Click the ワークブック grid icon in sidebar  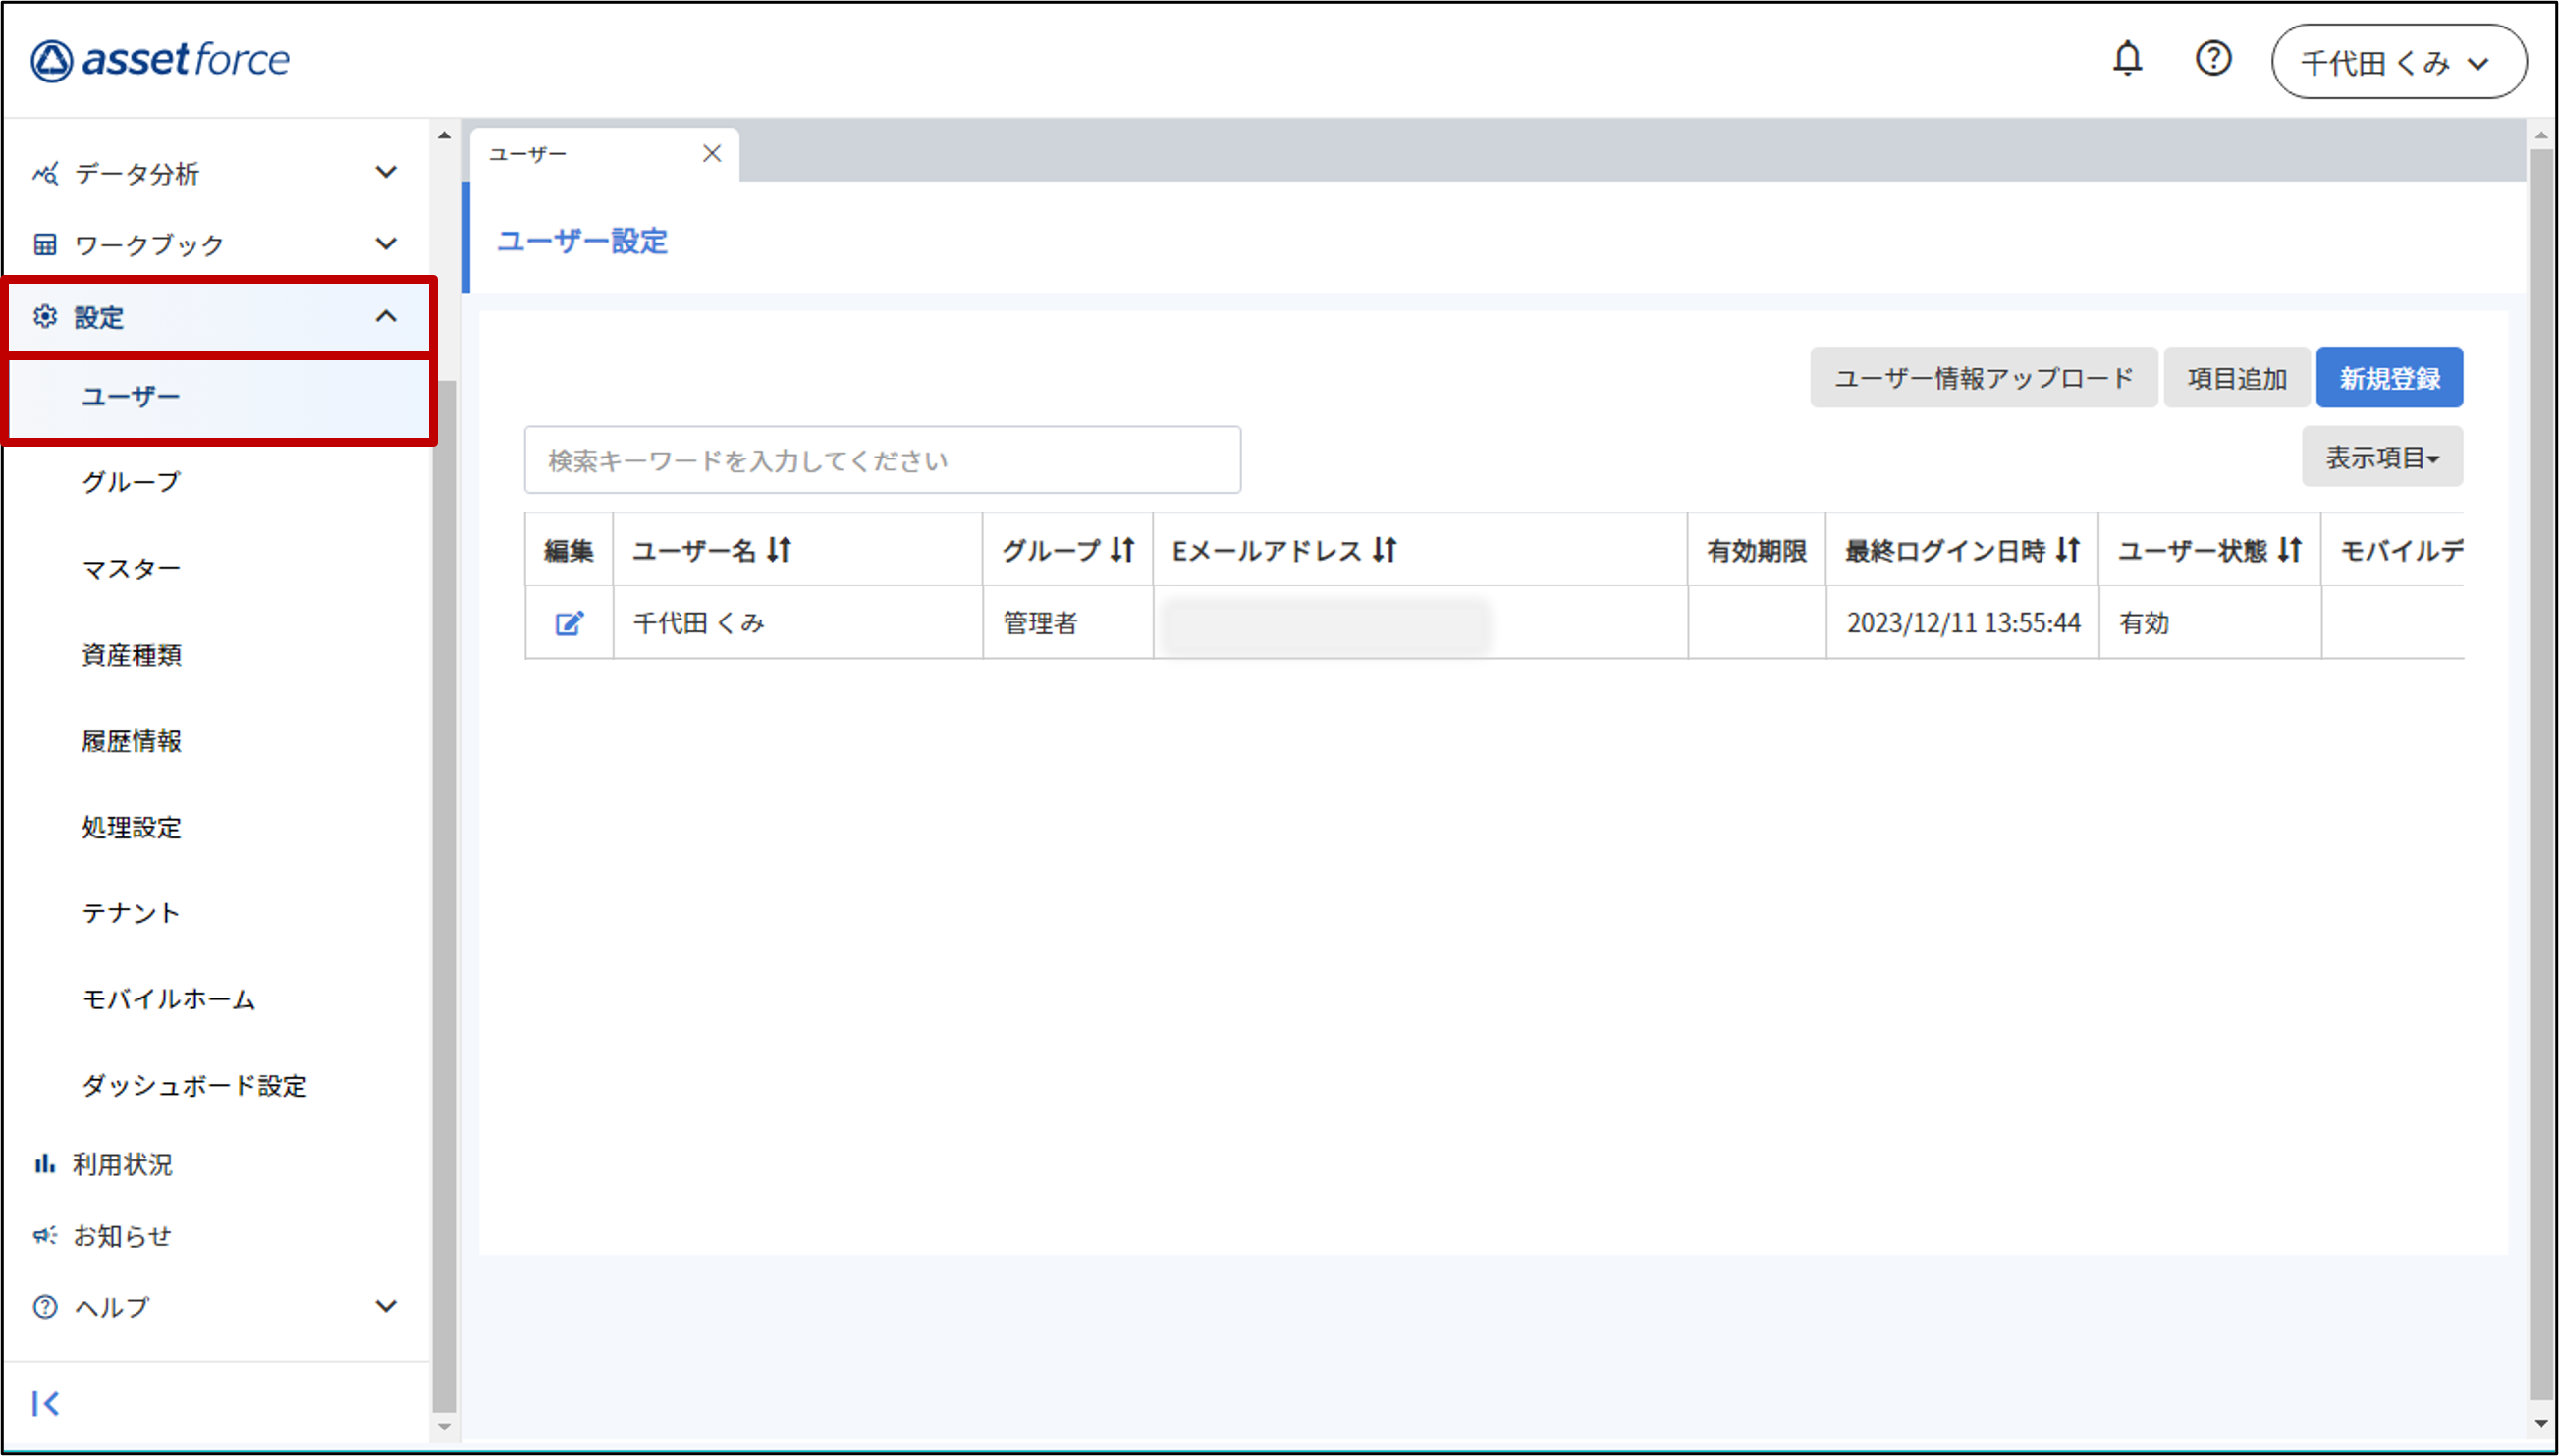coord(45,243)
